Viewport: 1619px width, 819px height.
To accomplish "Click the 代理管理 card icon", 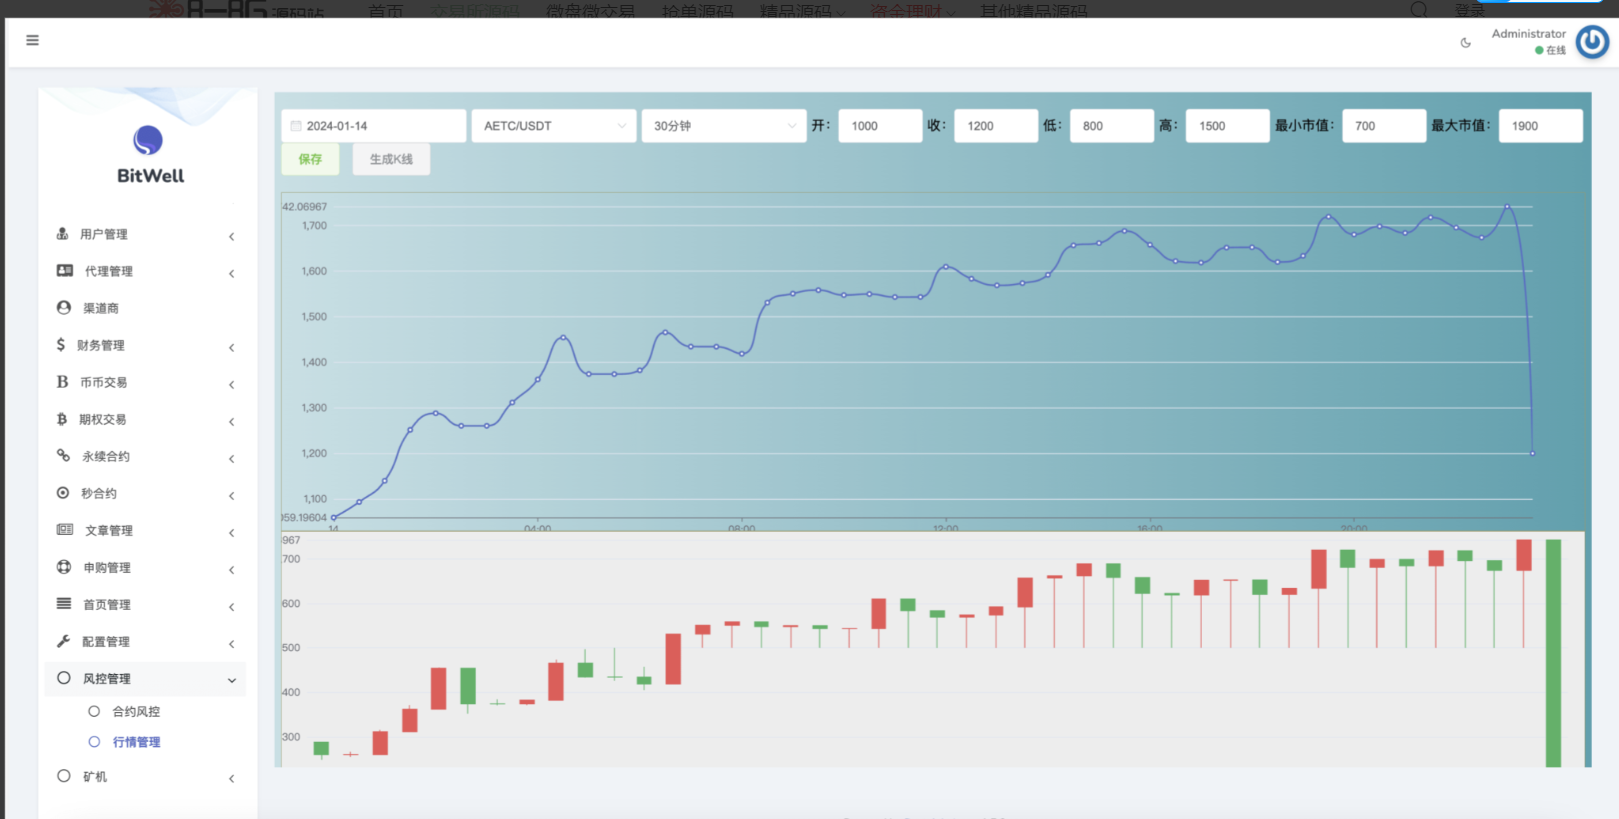I will tap(65, 271).
